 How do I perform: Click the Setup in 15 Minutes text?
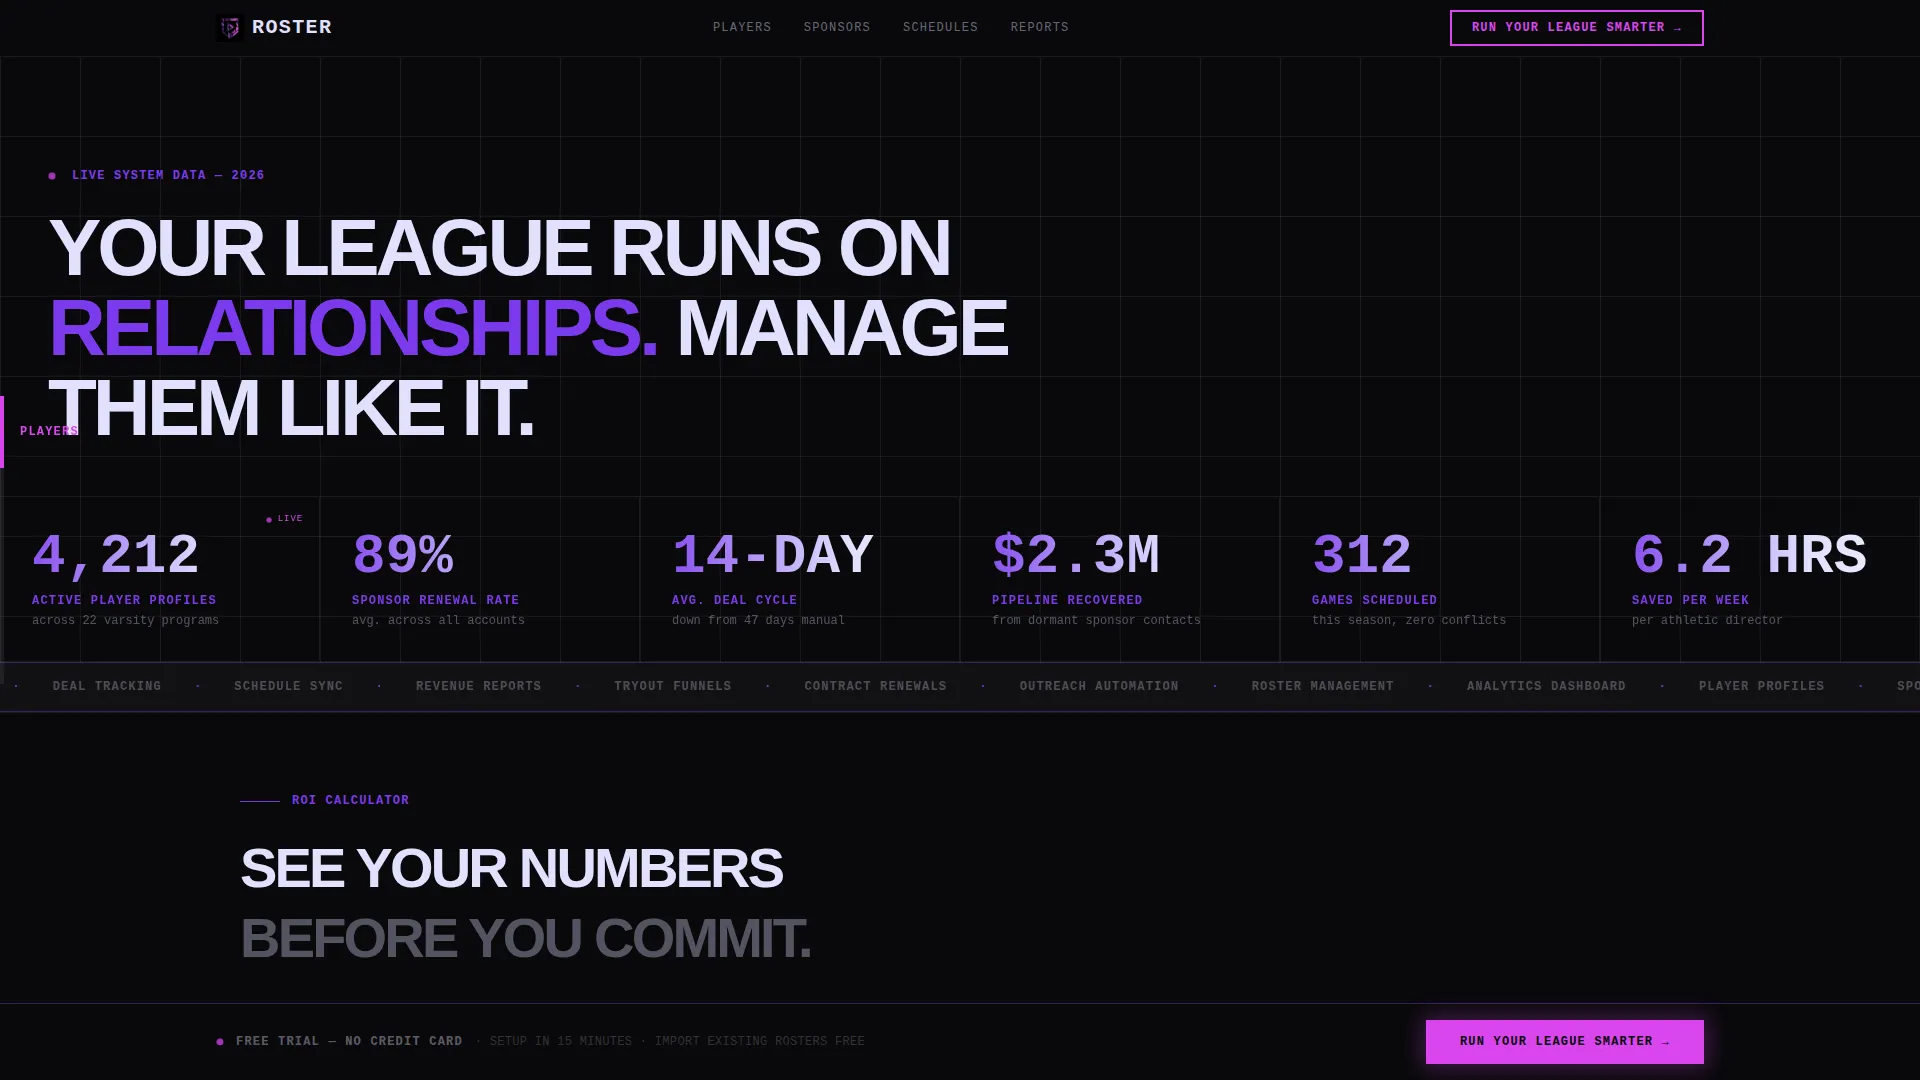click(560, 1042)
